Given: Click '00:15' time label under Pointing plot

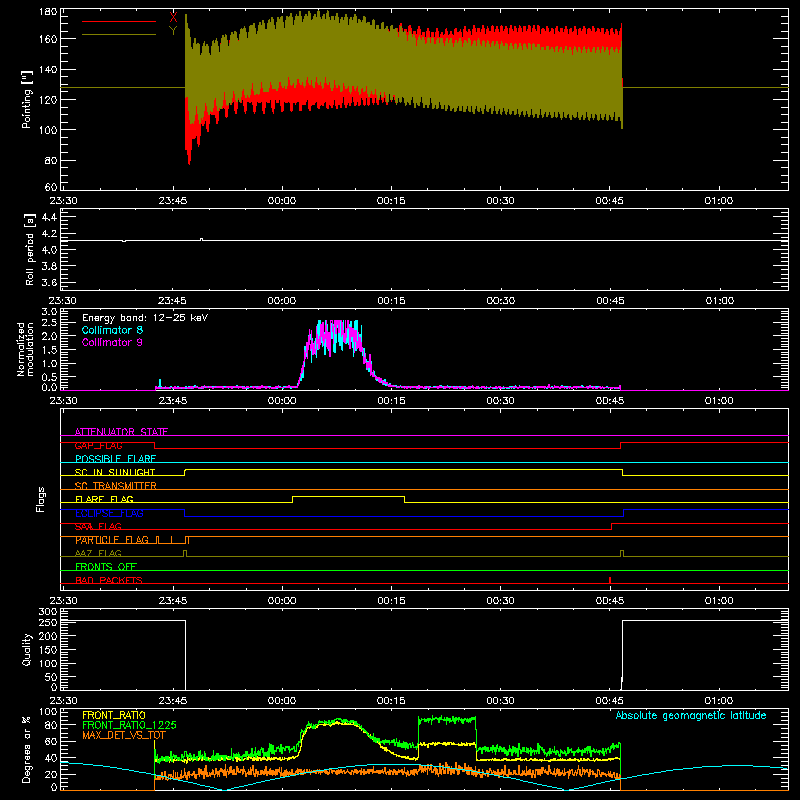Looking at the screenshot, I should coord(391,201).
